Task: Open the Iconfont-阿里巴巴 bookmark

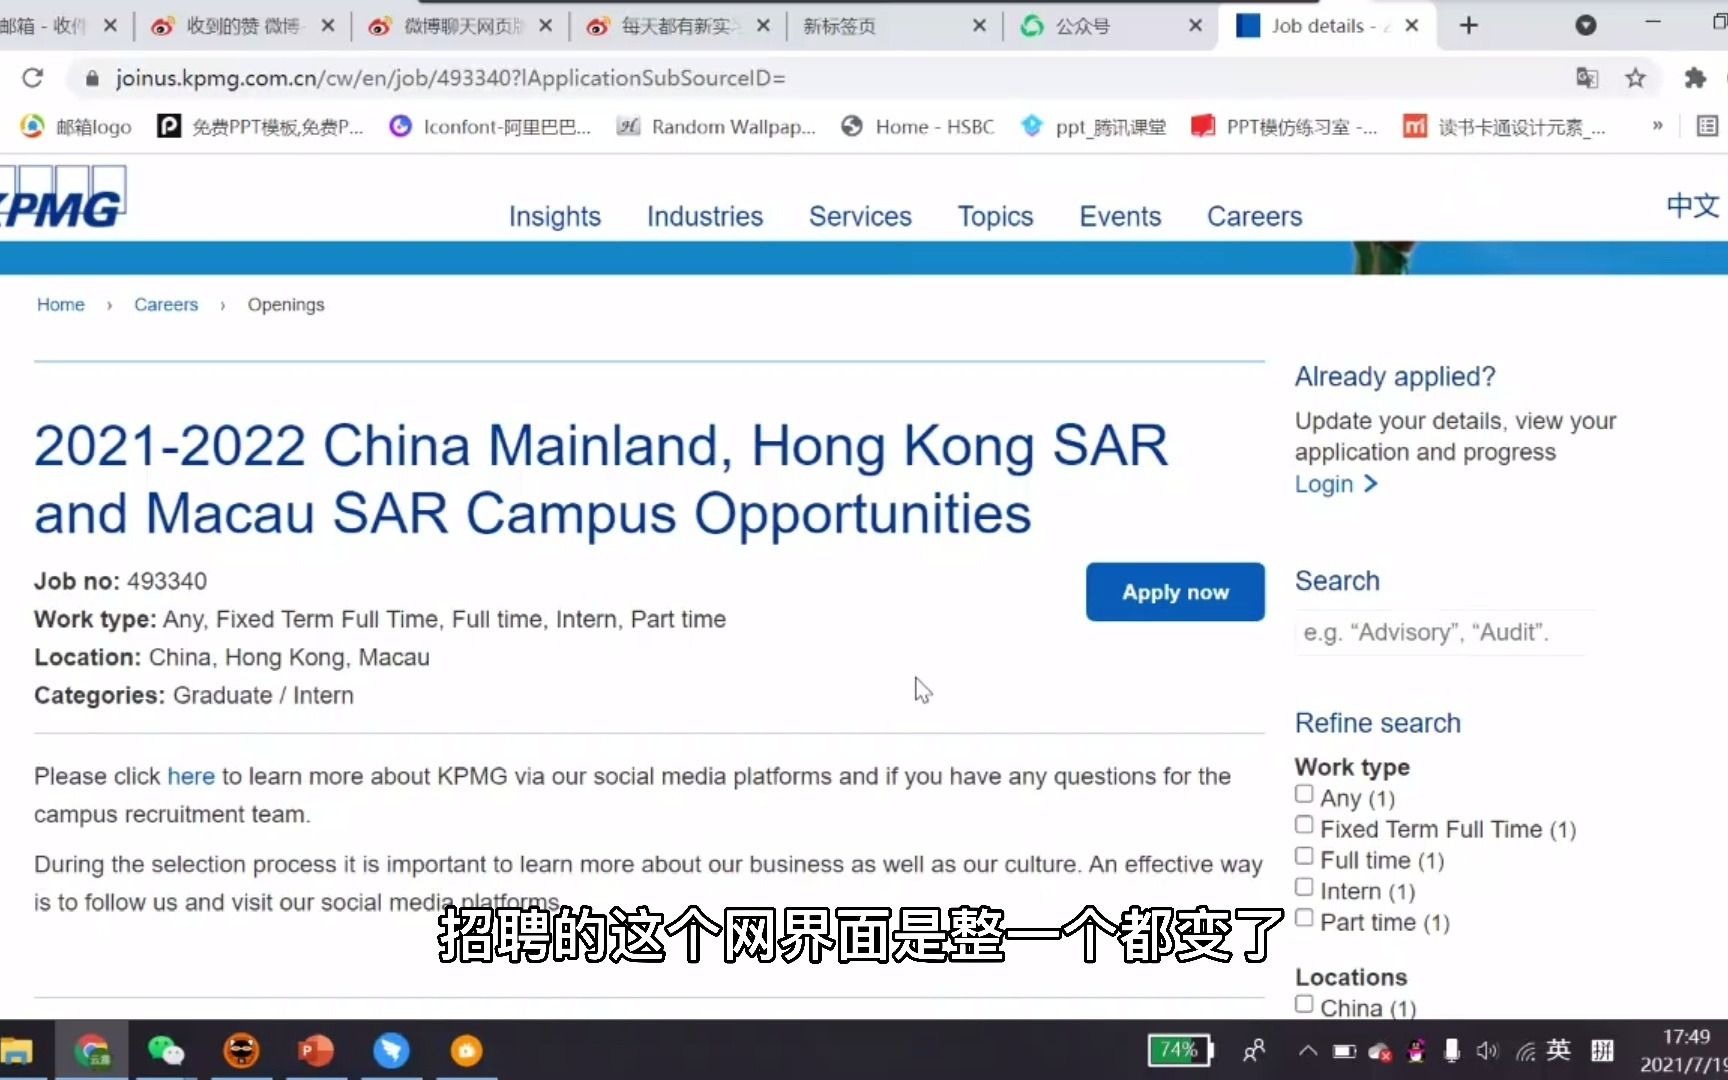Action: [x=491, y=126]
